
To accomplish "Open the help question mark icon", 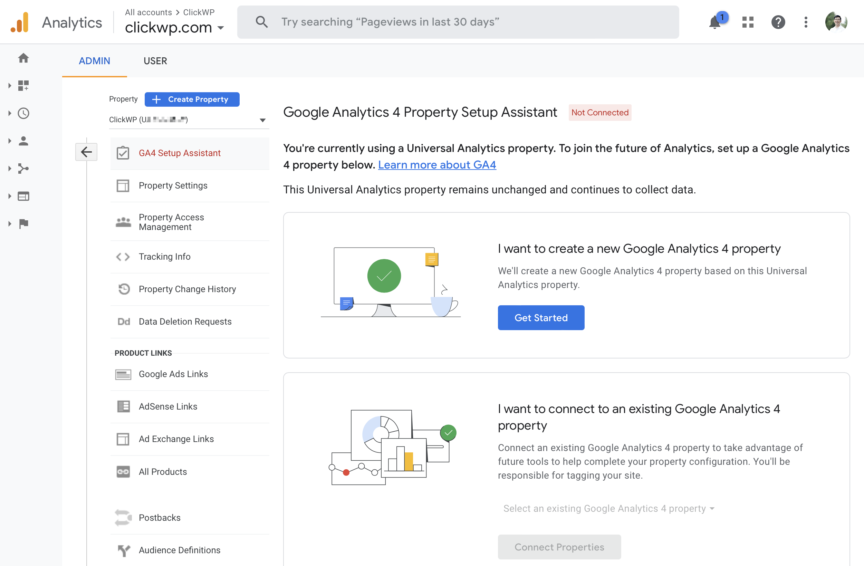I will tap(778, 22).
